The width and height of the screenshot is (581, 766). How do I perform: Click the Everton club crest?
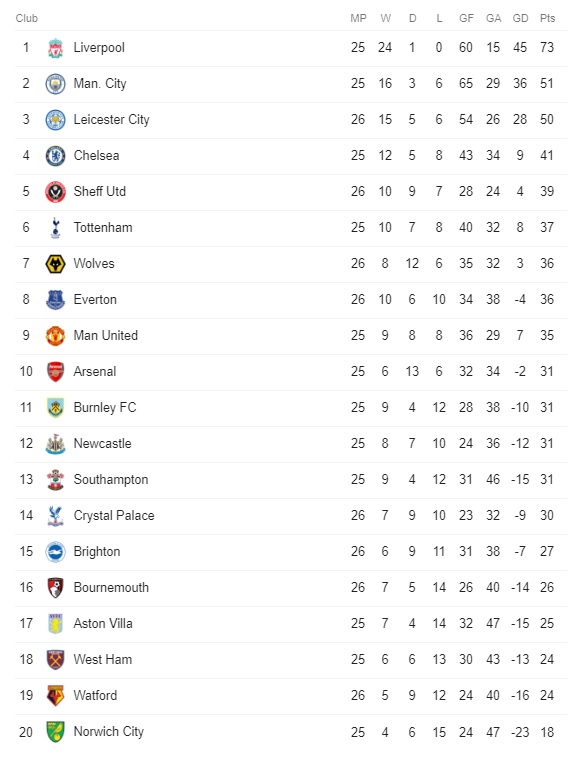click(55, 300)
